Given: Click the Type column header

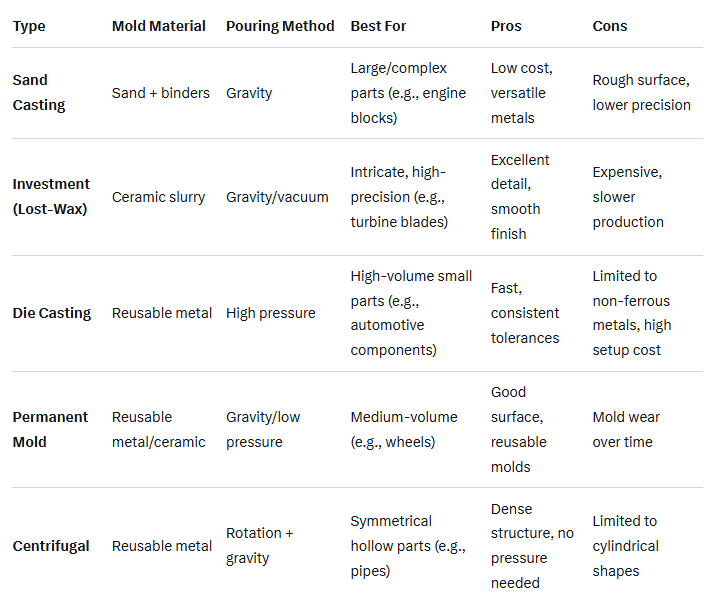Looking at the screenshot, I should pyautogui.click(x=29, y=26).
